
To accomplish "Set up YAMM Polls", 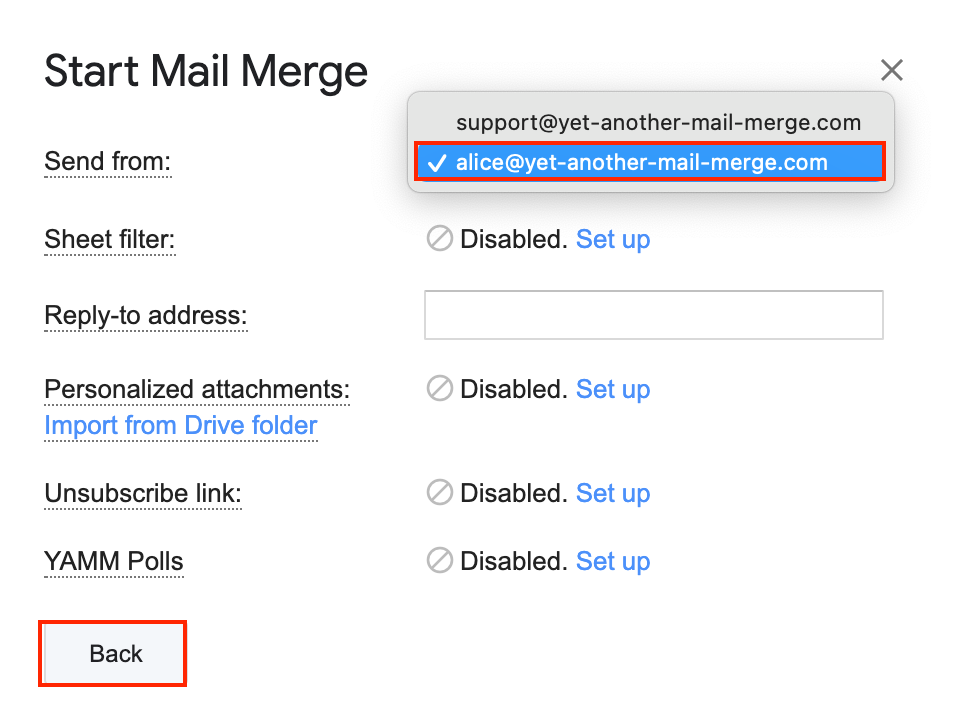I will tap(613, 561).
